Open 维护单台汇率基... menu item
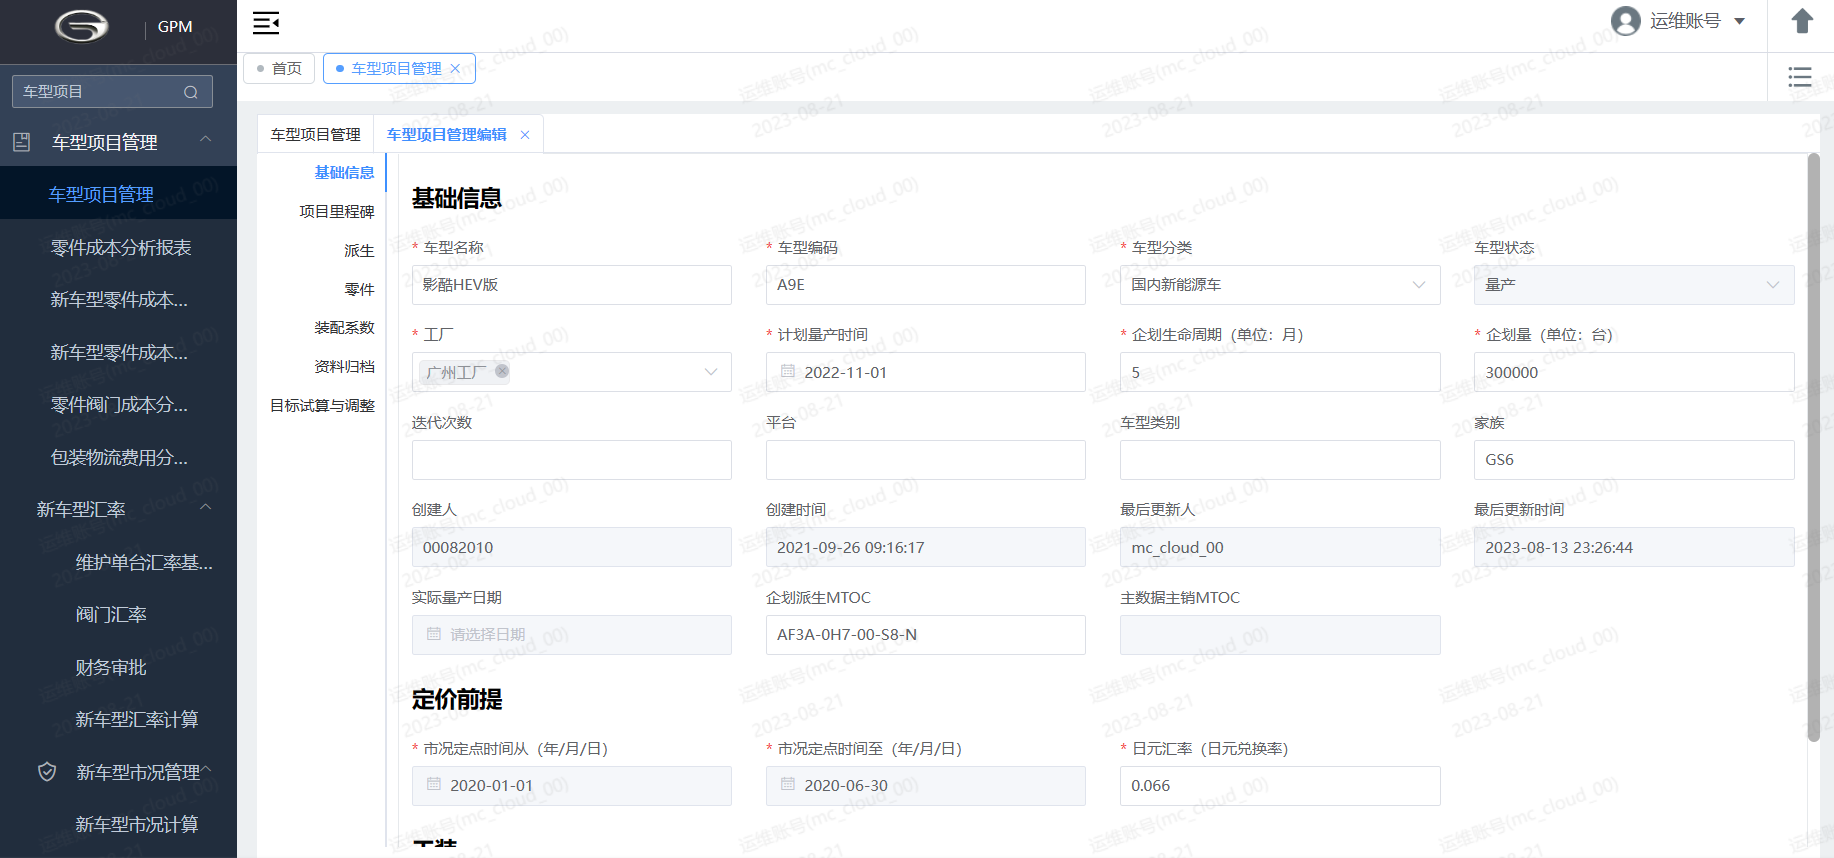Viewport: 1834px width, 858px height. (x=118, y=563)
